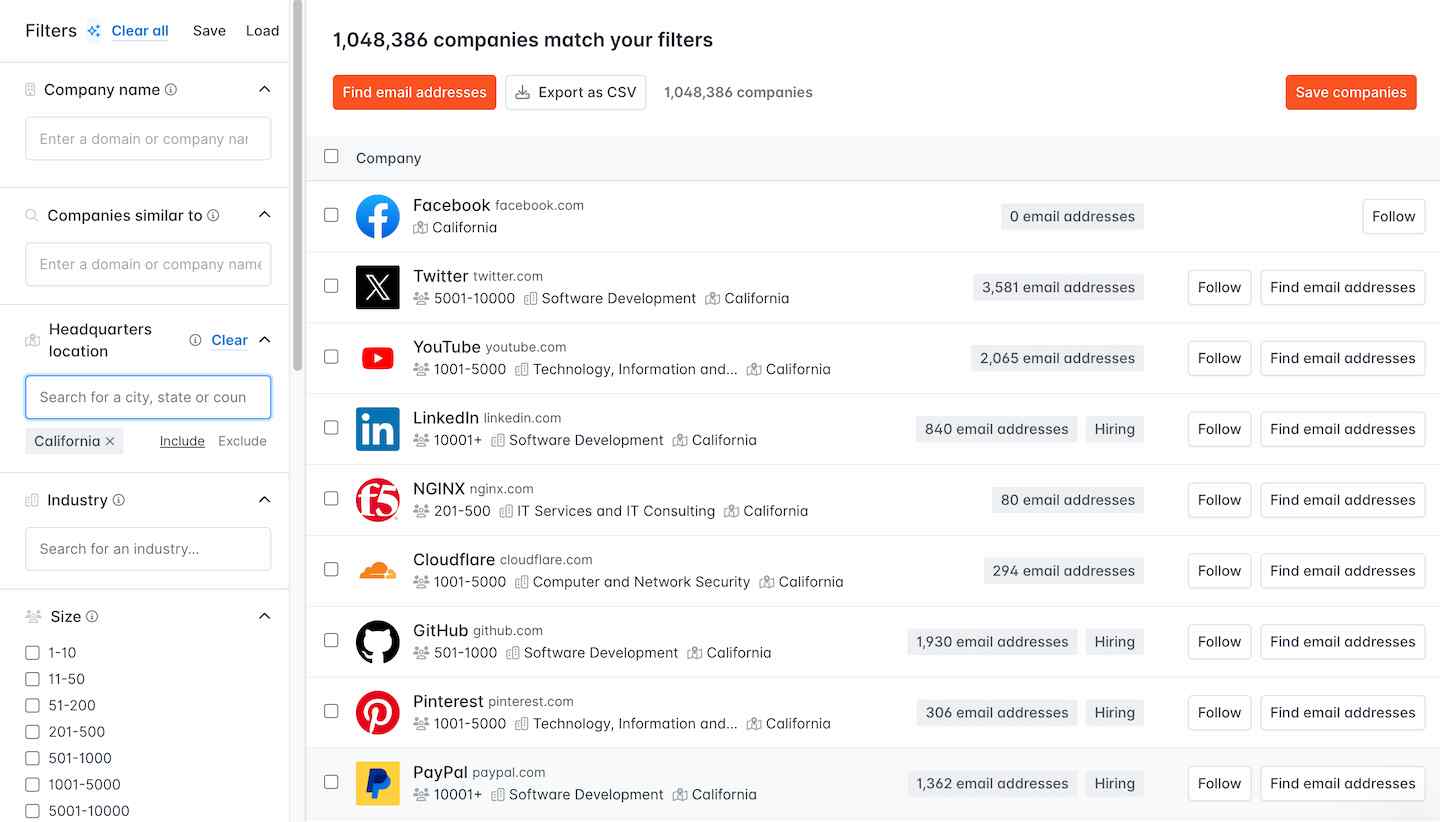Collapse the Company name filter section
The width and height of the screenshot is (1440, 822).
[x=264, y=89]
